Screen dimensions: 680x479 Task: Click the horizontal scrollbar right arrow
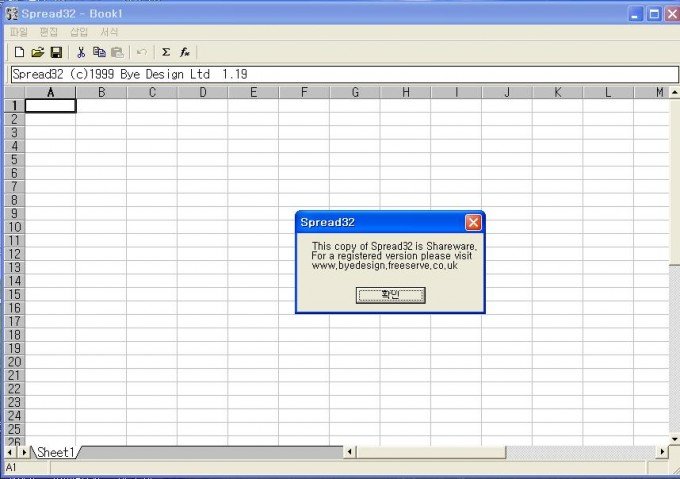[662, 452]
